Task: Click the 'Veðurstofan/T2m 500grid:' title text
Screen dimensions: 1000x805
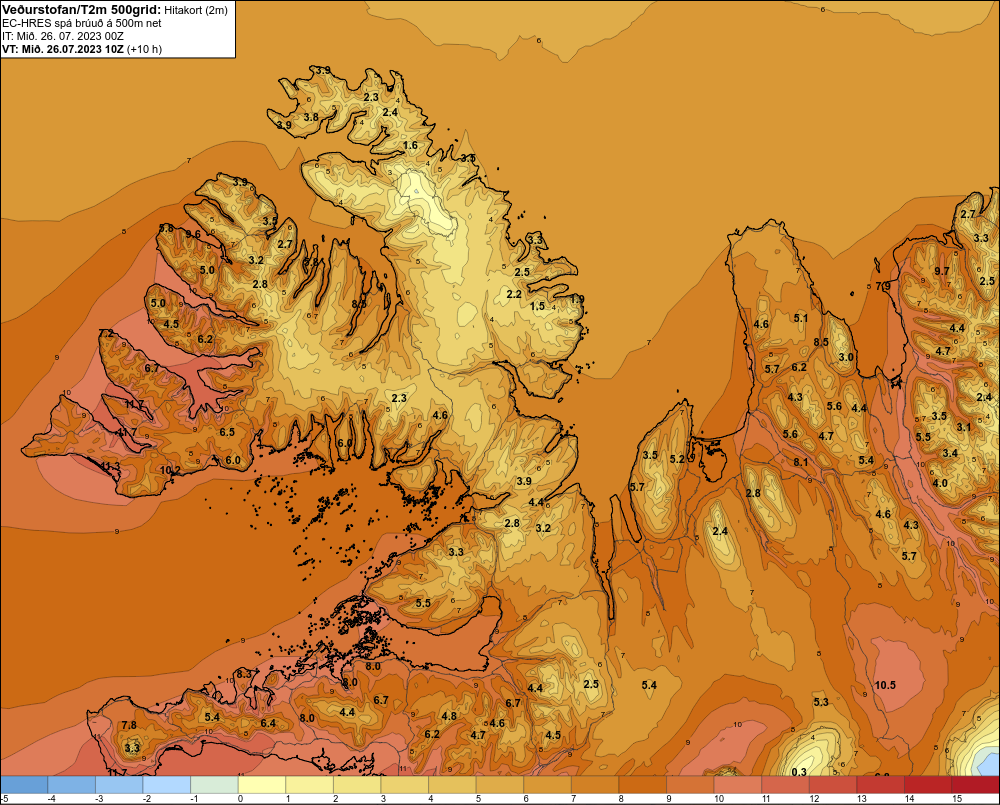Action: [81, 9]
